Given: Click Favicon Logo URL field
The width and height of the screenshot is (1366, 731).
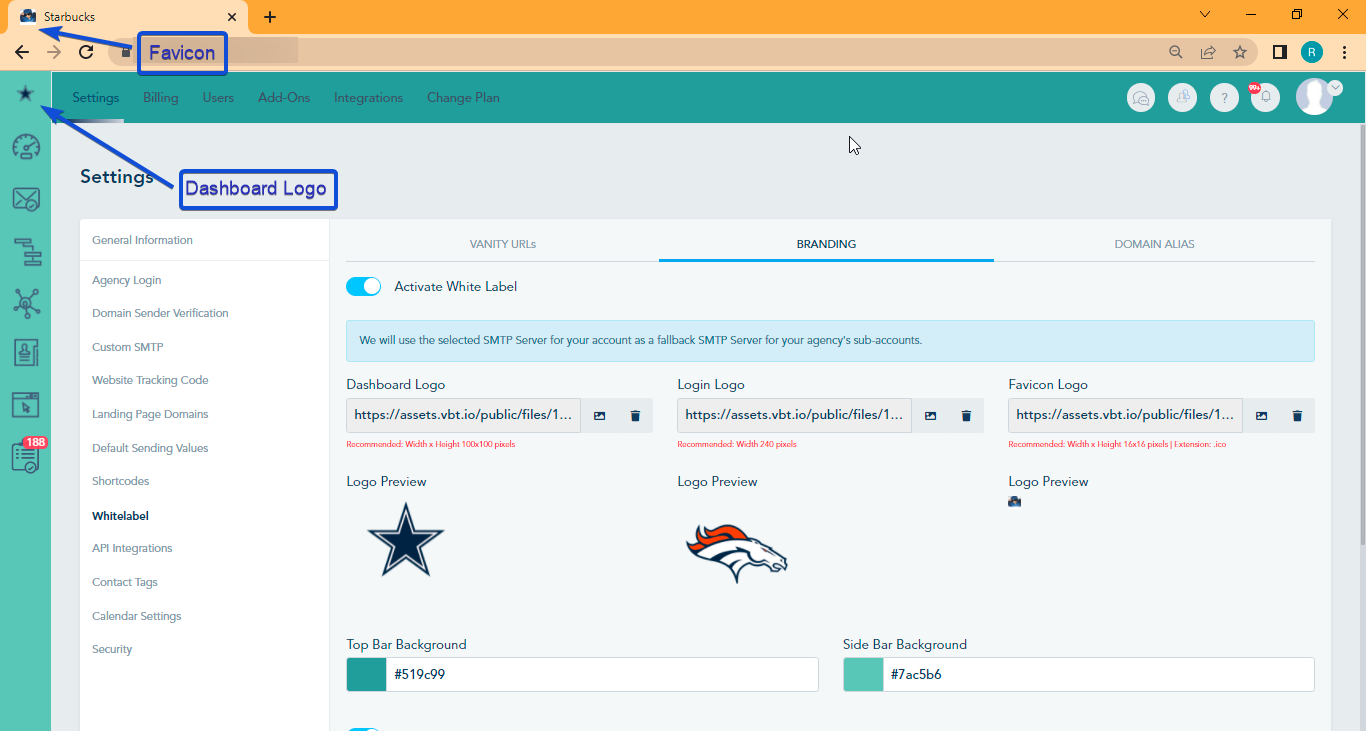Looking at the screenshot, I should [x=1126, y=415].
